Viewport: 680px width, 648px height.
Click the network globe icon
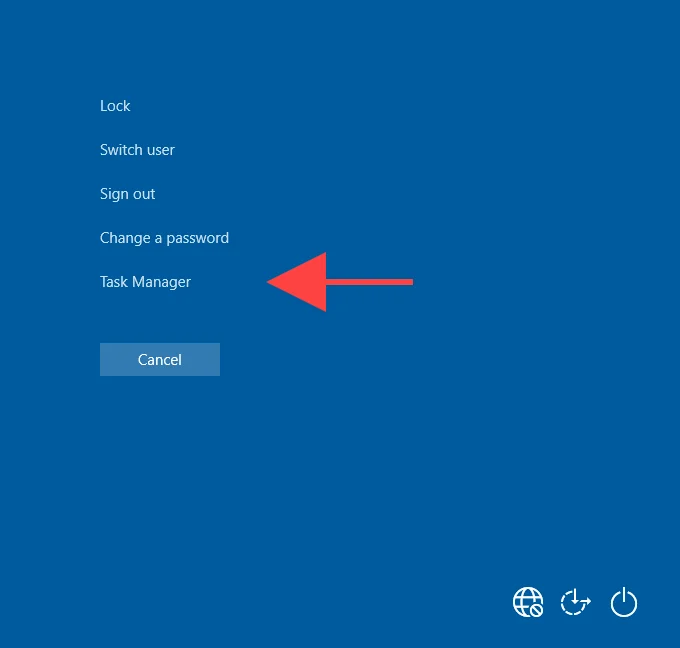click(528, 602)
